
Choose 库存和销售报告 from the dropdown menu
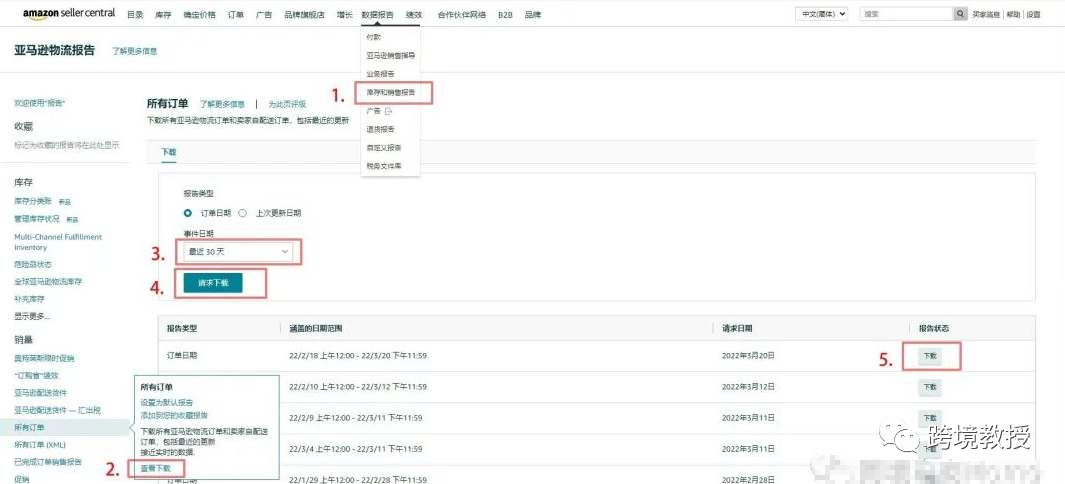(391, 92)
